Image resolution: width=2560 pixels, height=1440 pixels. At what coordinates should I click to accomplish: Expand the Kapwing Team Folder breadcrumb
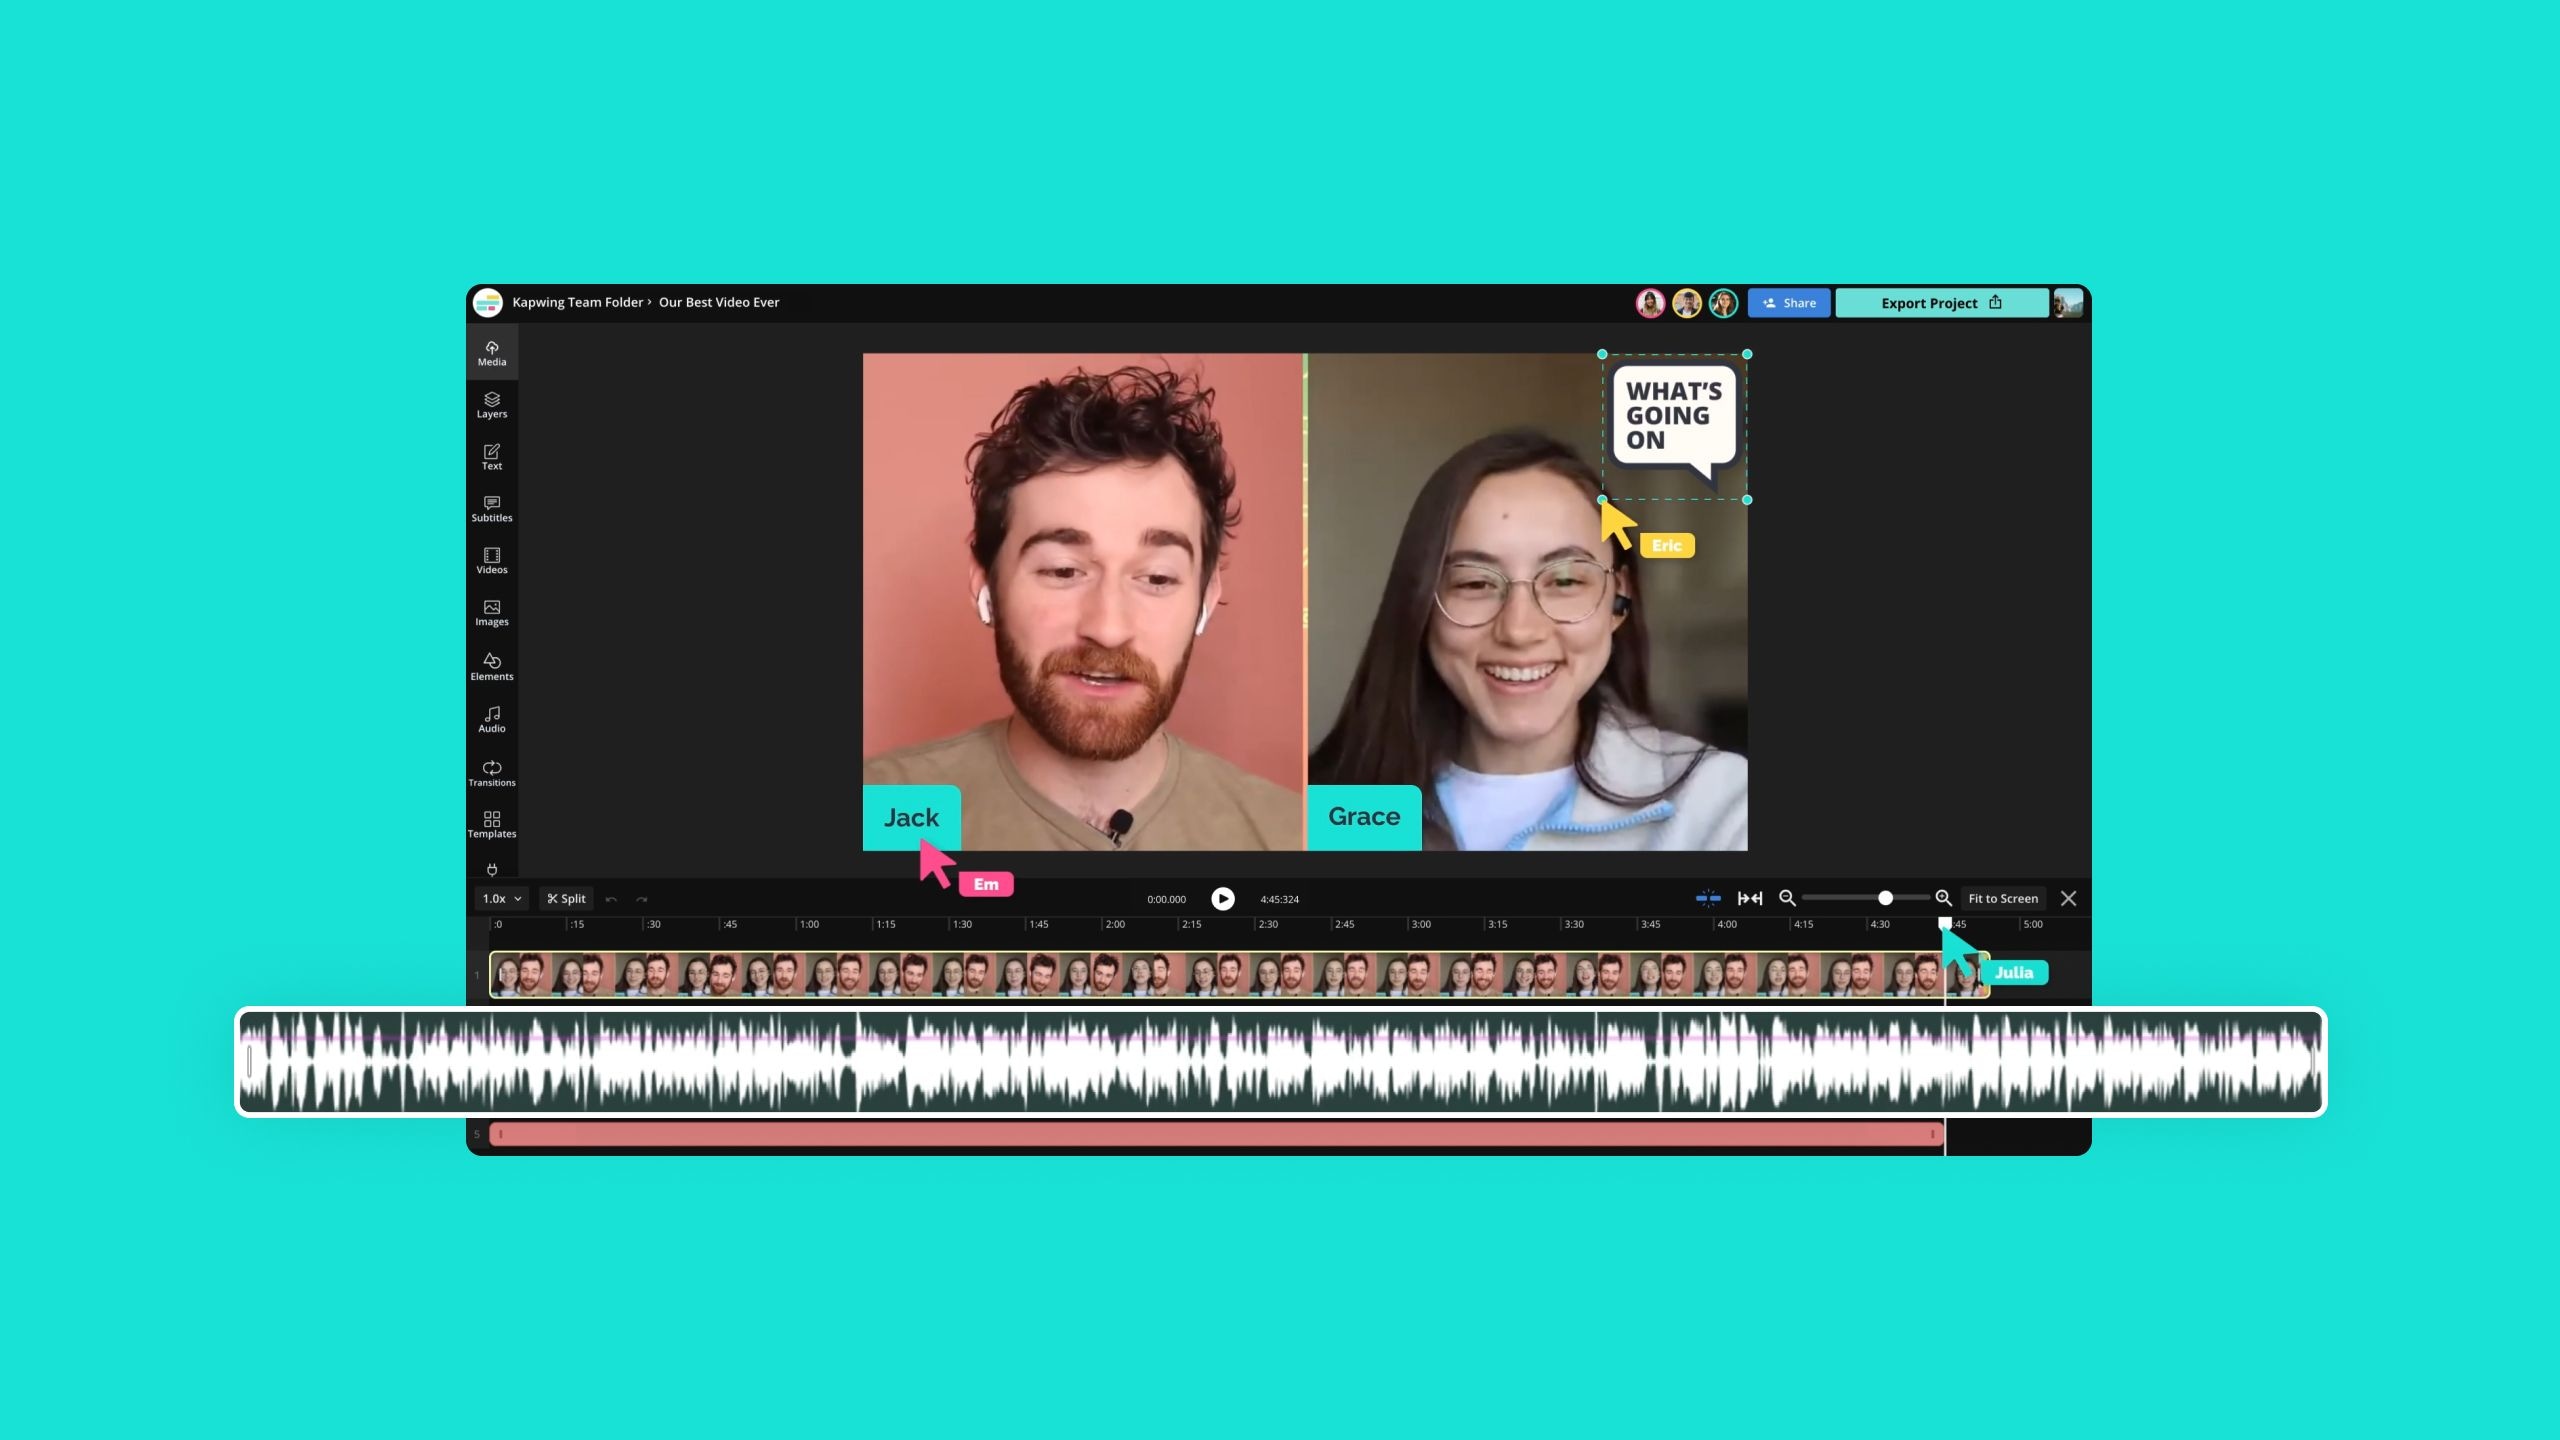(578, 302)
